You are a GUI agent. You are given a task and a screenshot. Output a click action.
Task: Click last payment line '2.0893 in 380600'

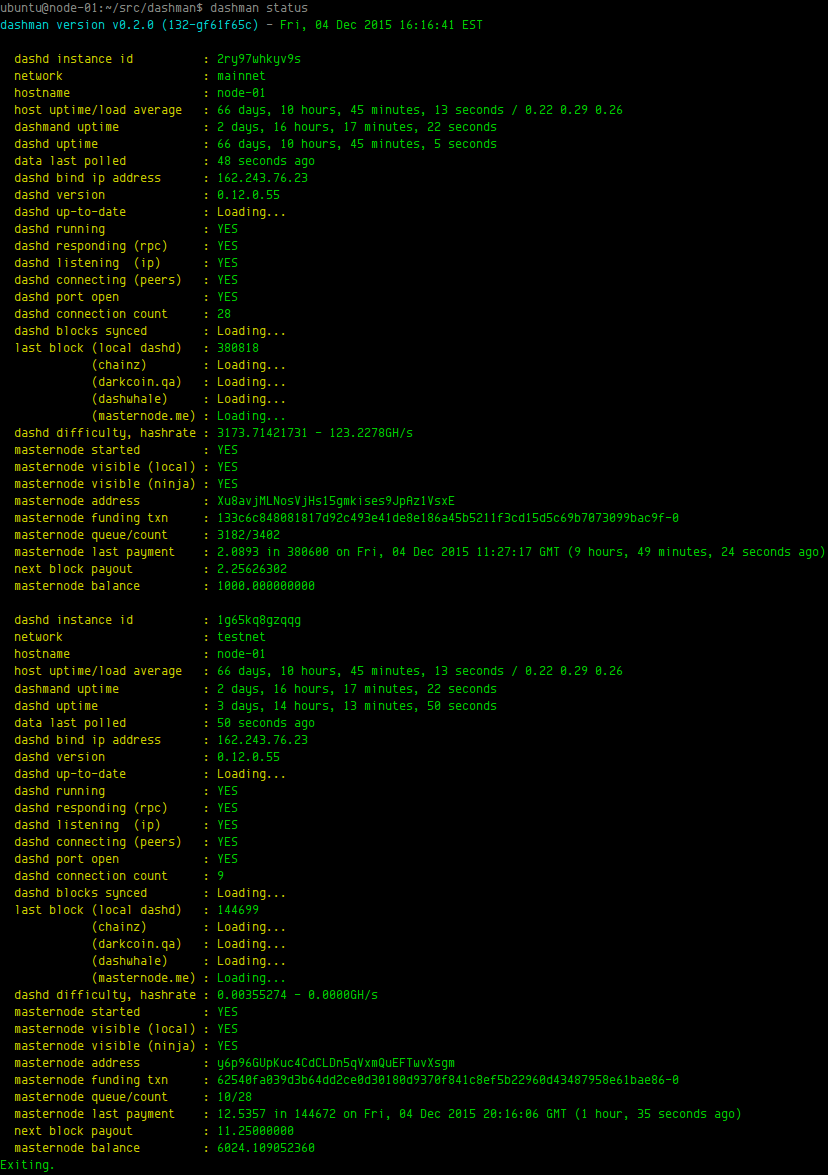click(x=521, y=552)
